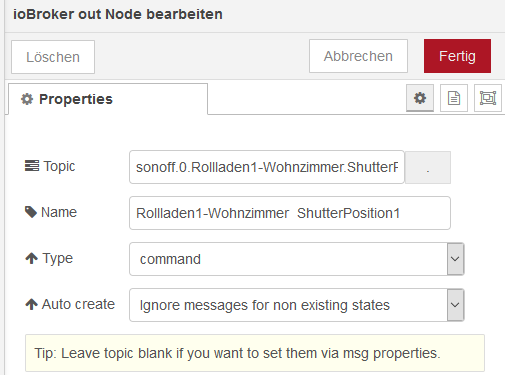Open the command type combo box

[297, 259]
